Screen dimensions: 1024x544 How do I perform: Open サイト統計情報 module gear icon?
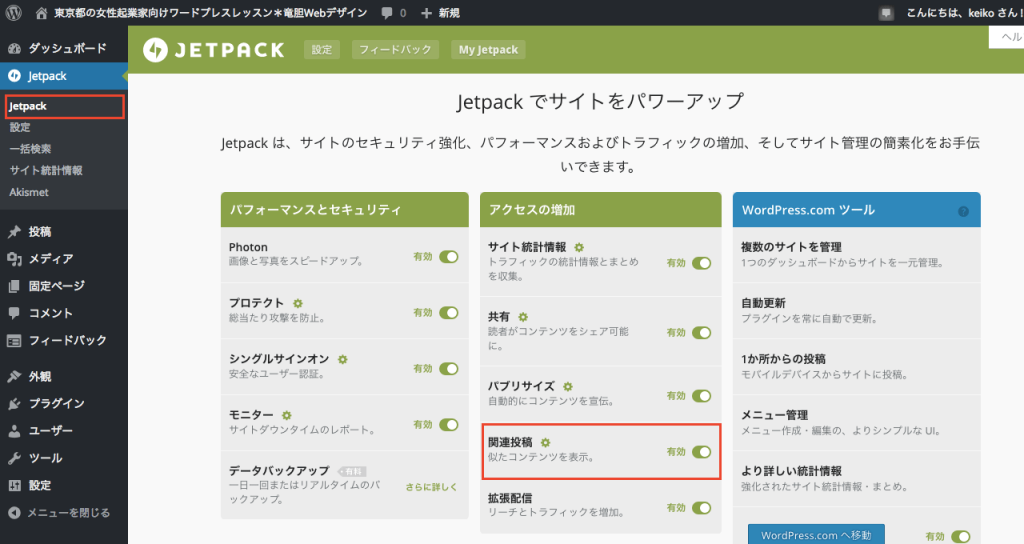tap(579, 248)
